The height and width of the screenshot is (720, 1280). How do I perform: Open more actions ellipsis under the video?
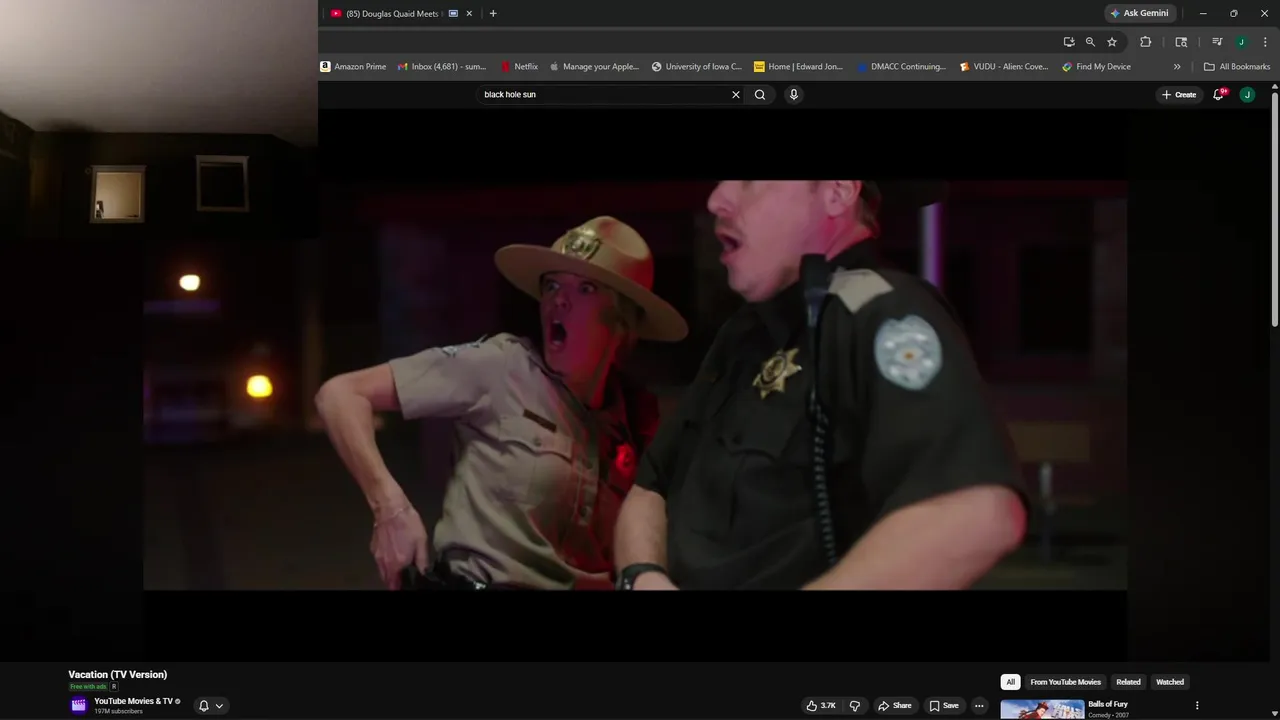pyautogui.click(x=979, y=706)
